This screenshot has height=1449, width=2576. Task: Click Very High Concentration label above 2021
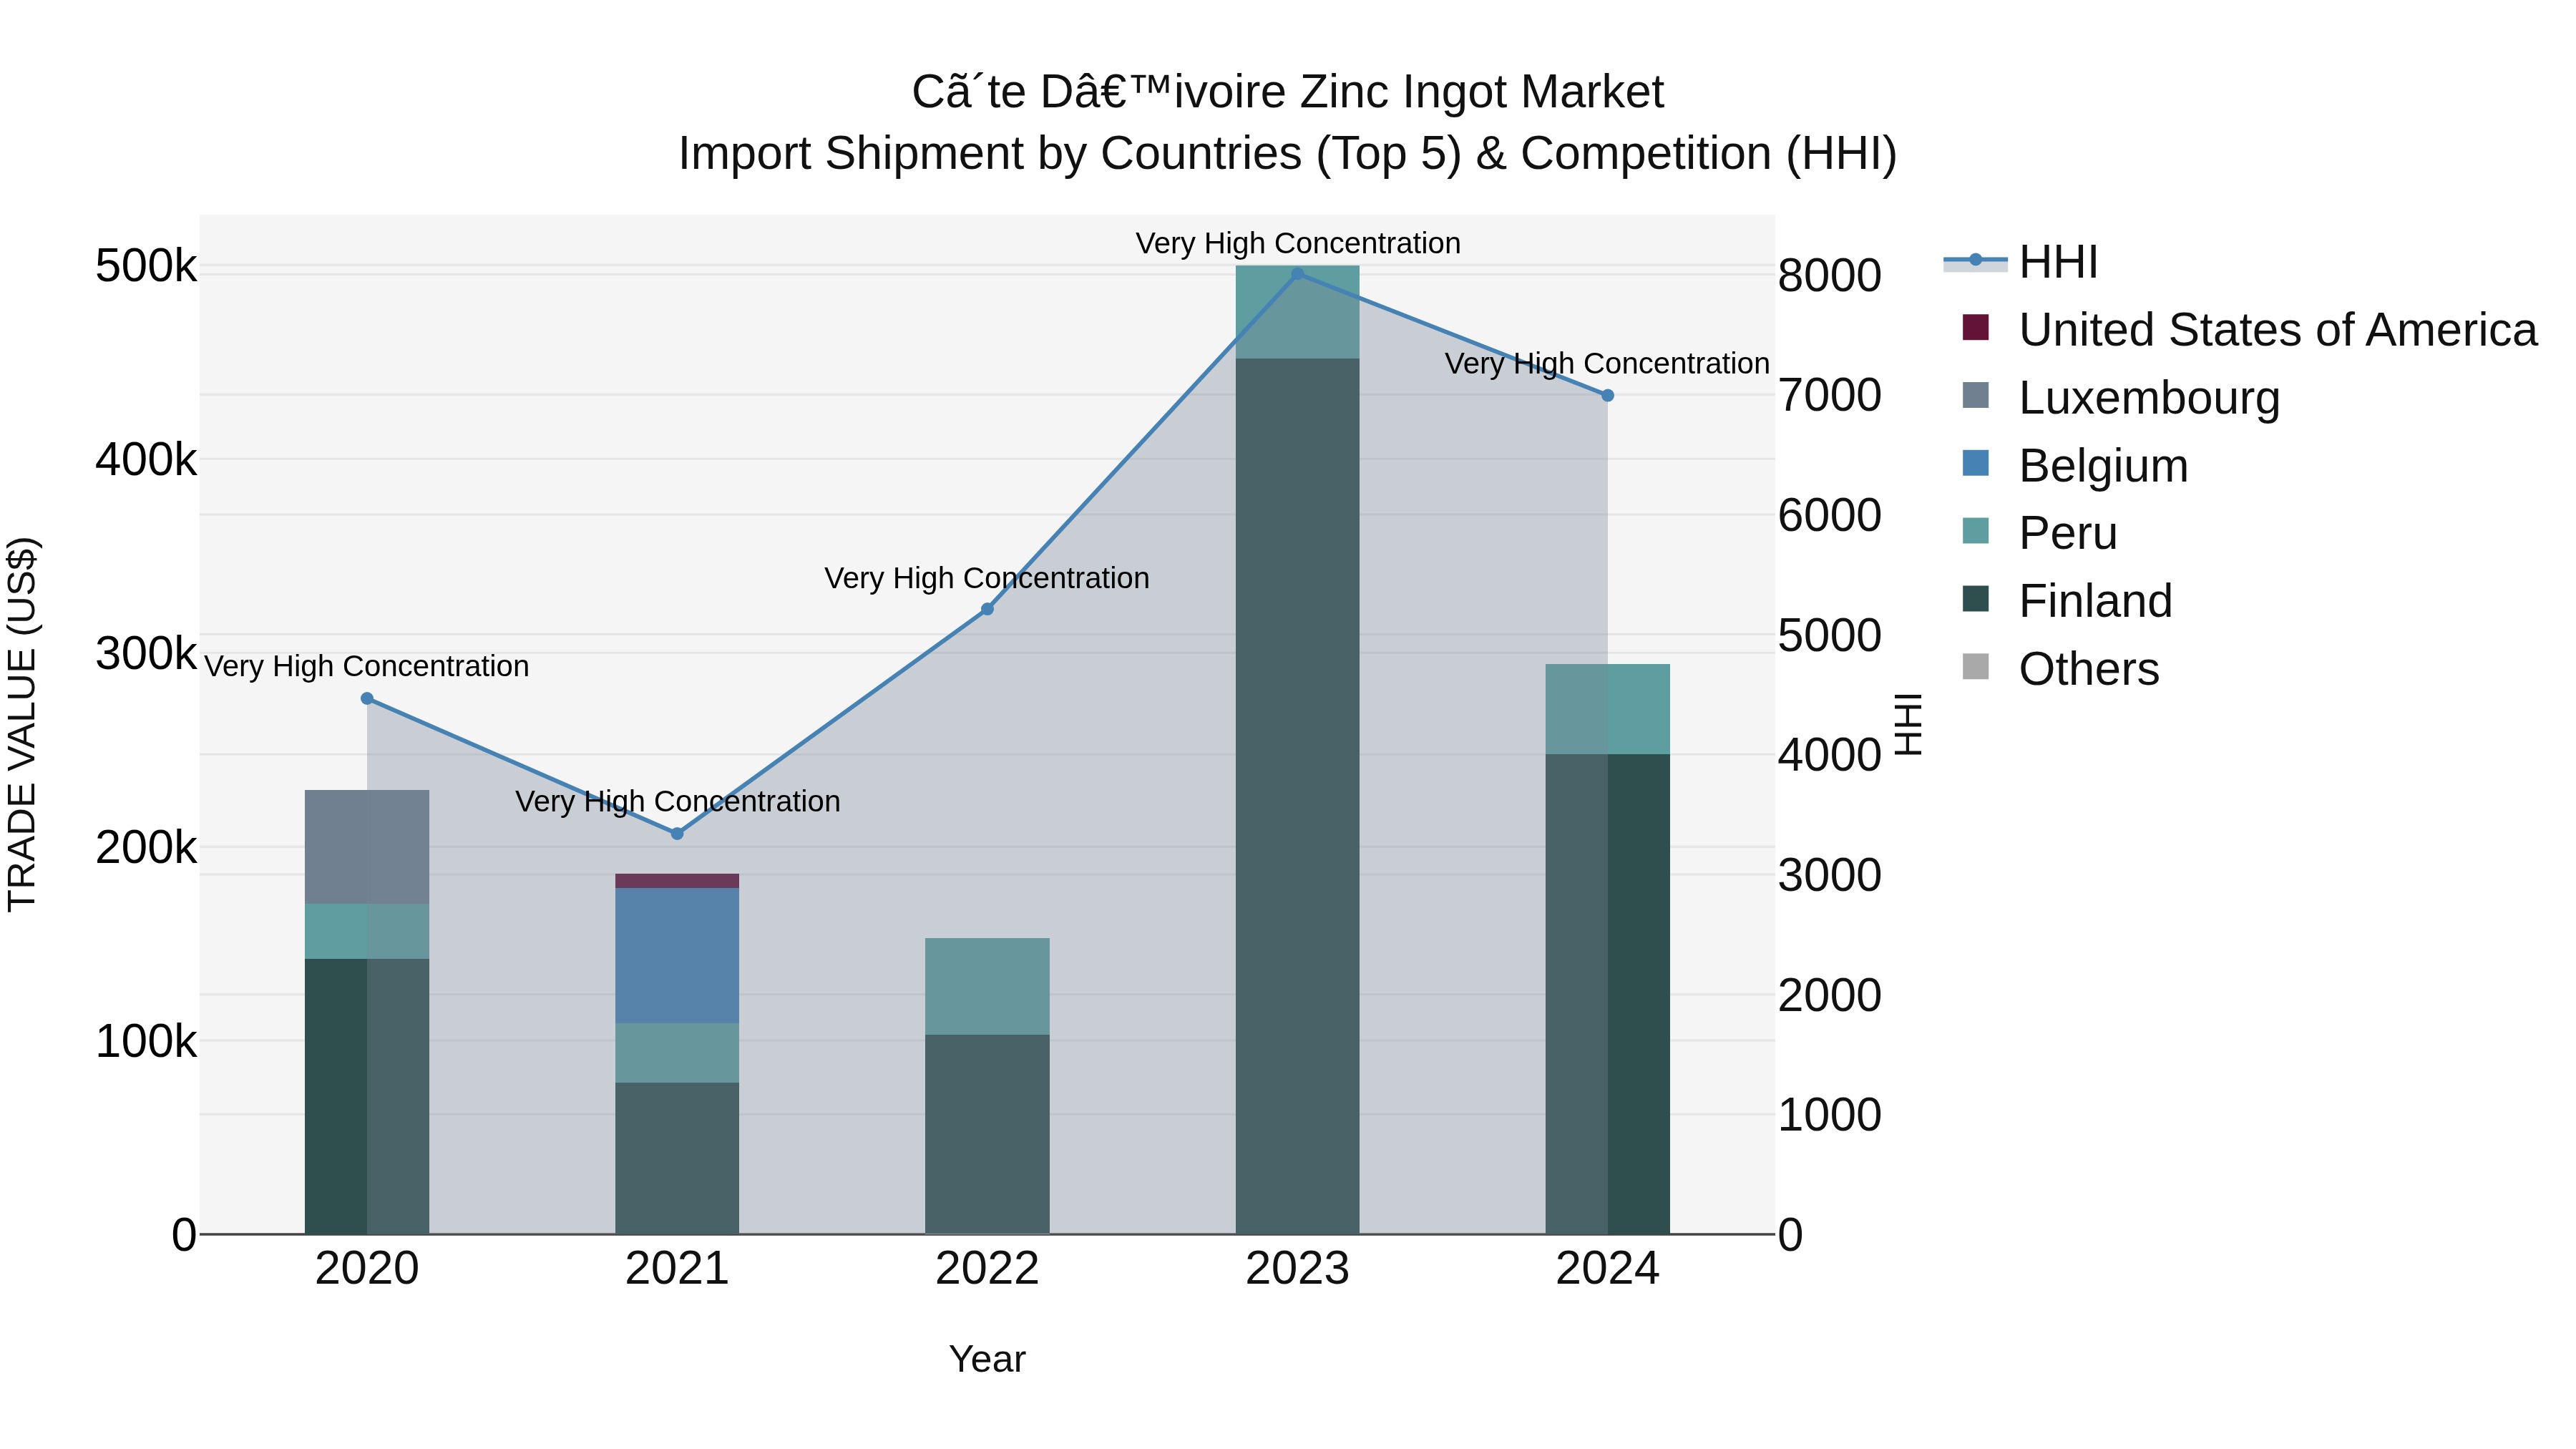point(678,801)
